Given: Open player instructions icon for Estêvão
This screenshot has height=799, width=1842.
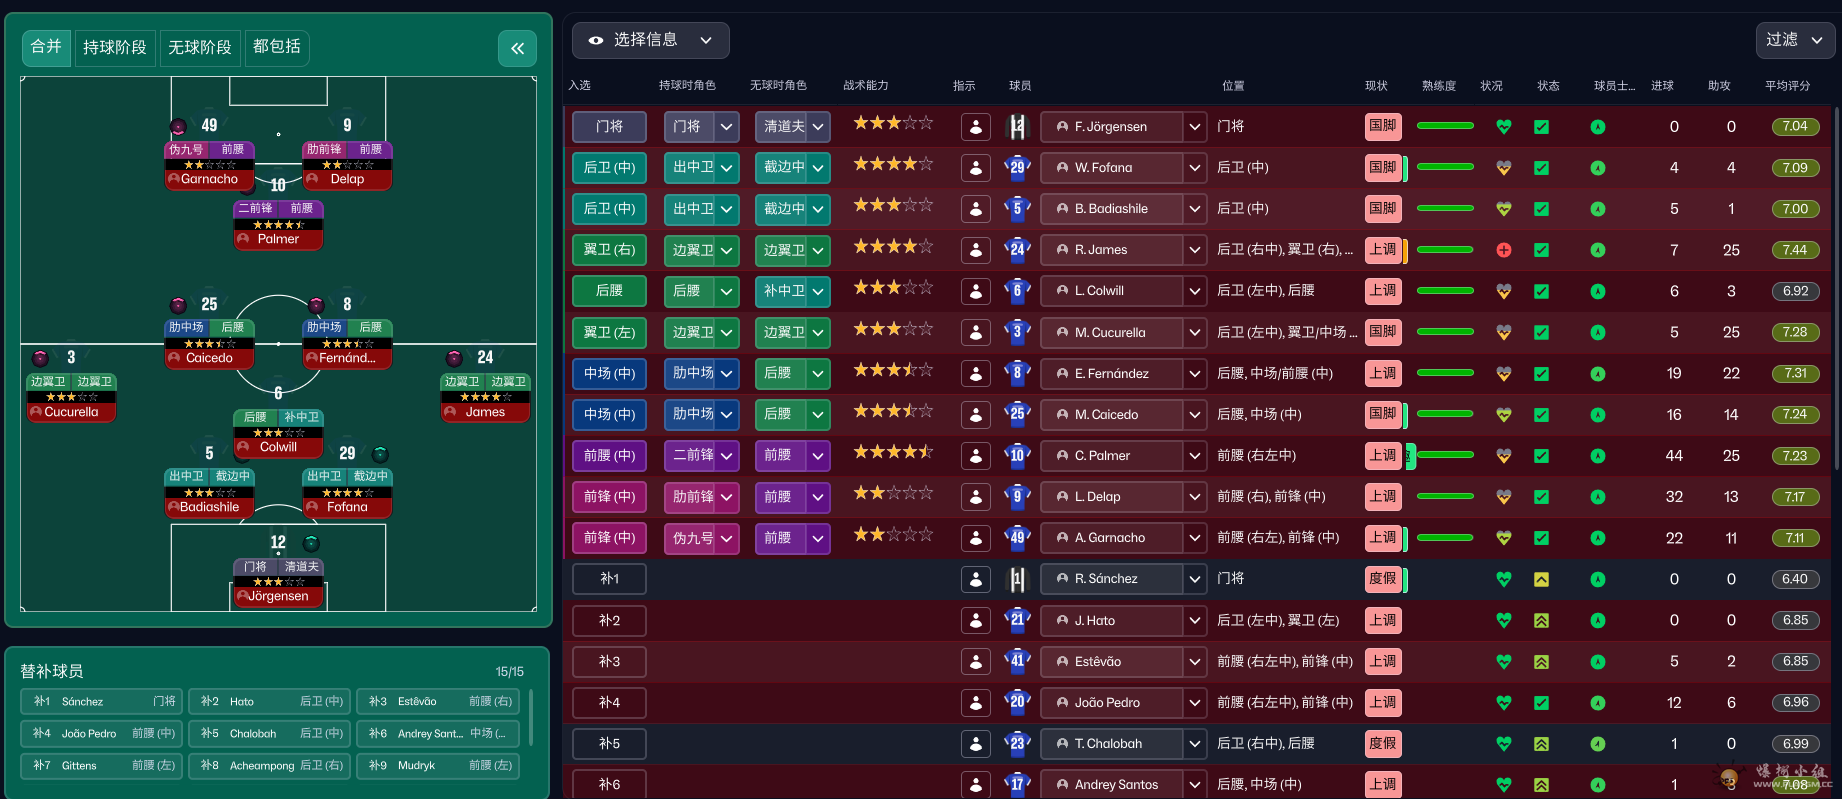Looking at the screenshot, I should point(975,662).
